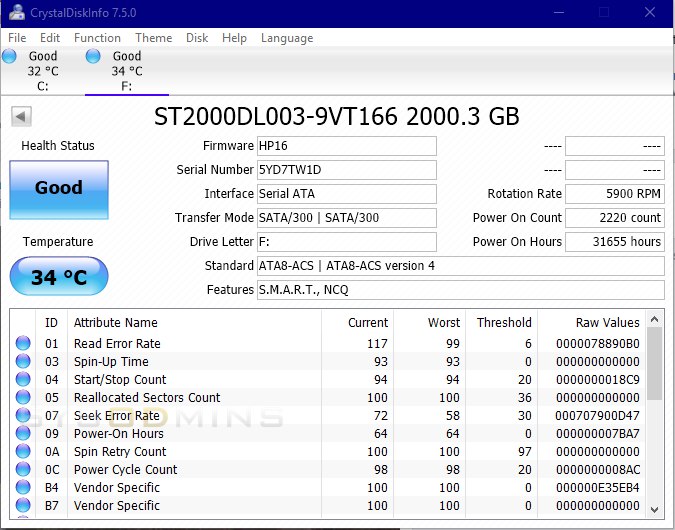675x530 pixels.
Task: Click status orb for Power Cycle Count
Action: tap(23, 469)
